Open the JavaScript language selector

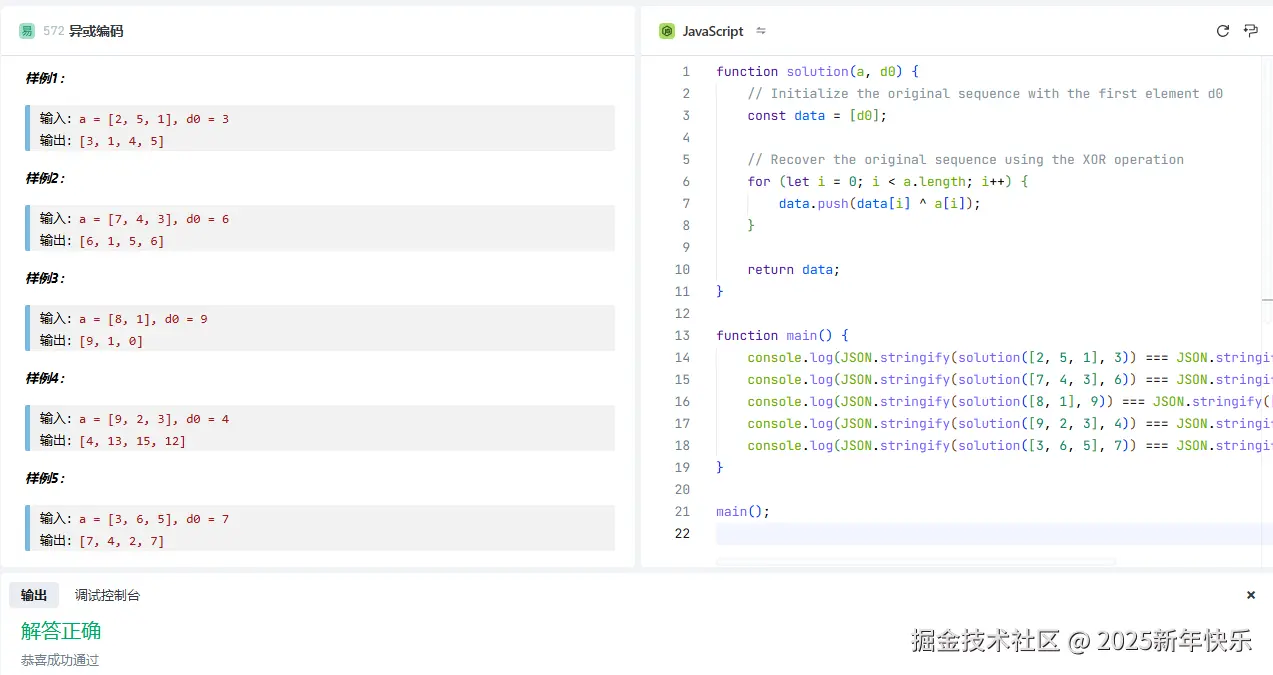tap(712, 31)
